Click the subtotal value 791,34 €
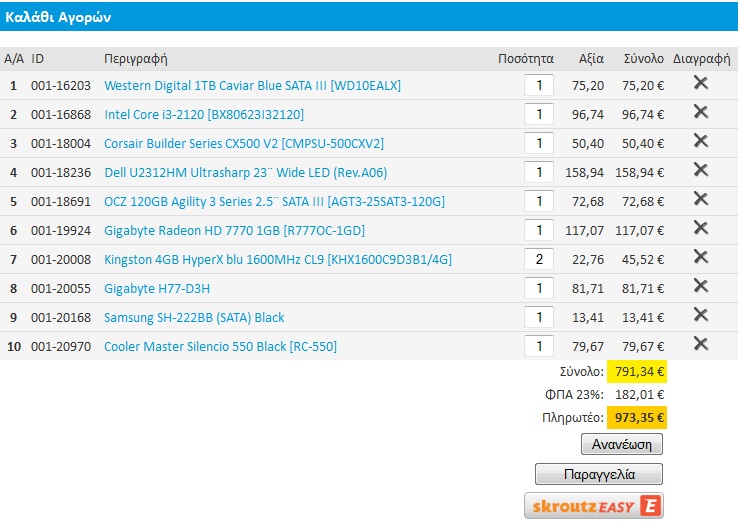The image size is (743, 522). [x=637, y=371]
